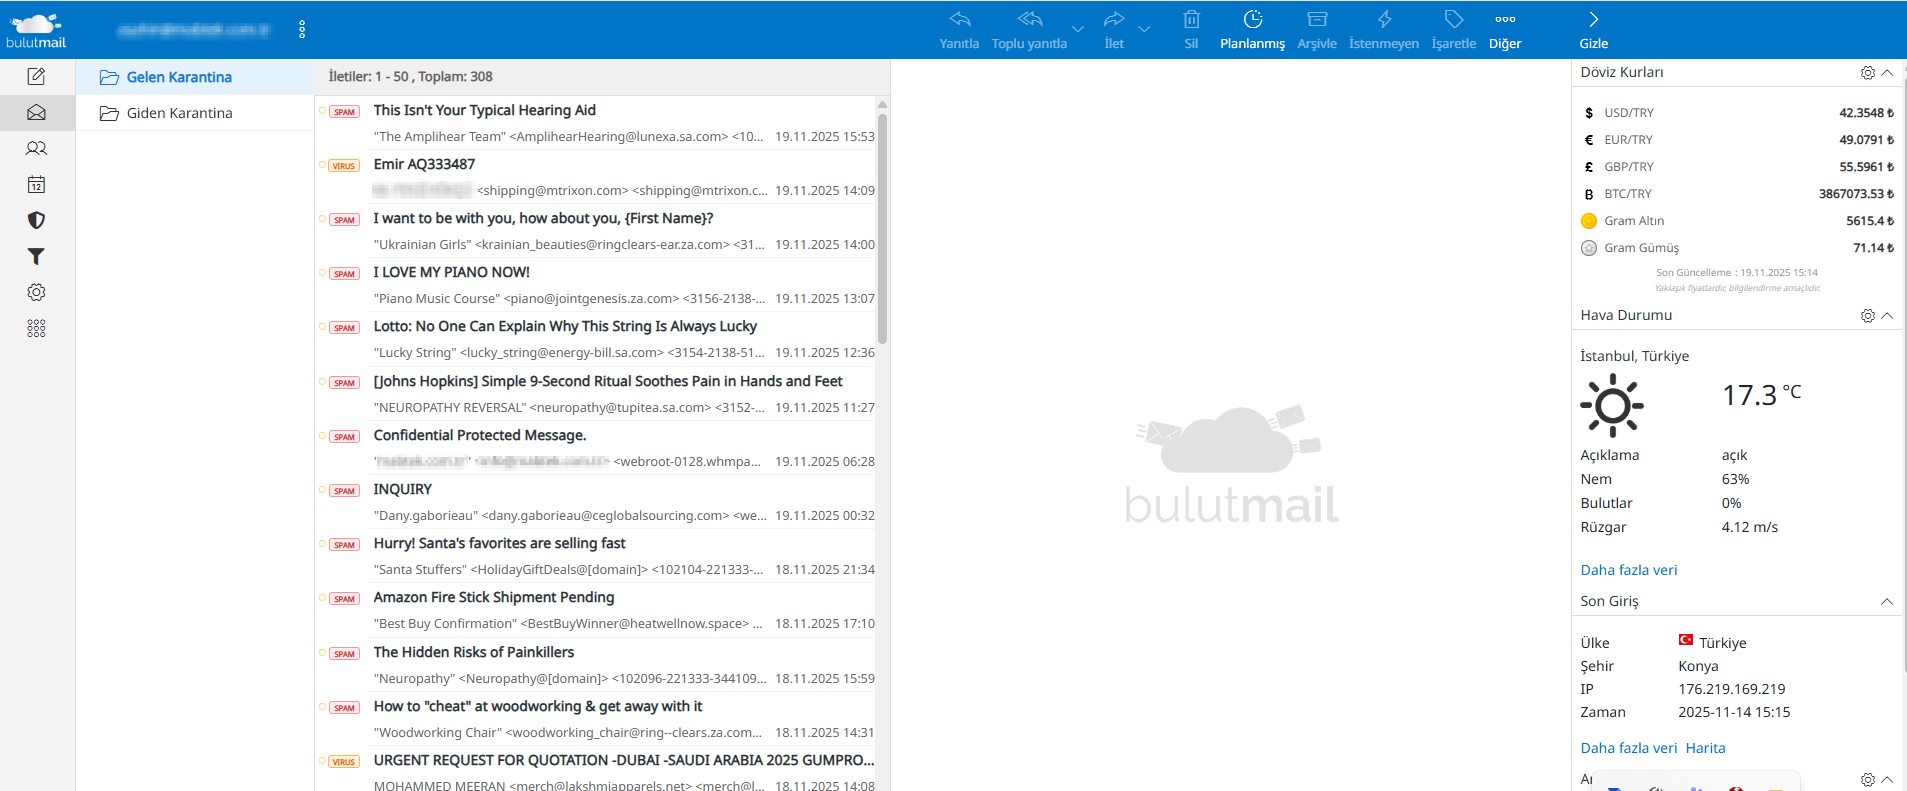Click the USD/TRY exchange rate row
Viewport: 1907px width, 791px height.
pyautogui.click(x=1736, y=113)
